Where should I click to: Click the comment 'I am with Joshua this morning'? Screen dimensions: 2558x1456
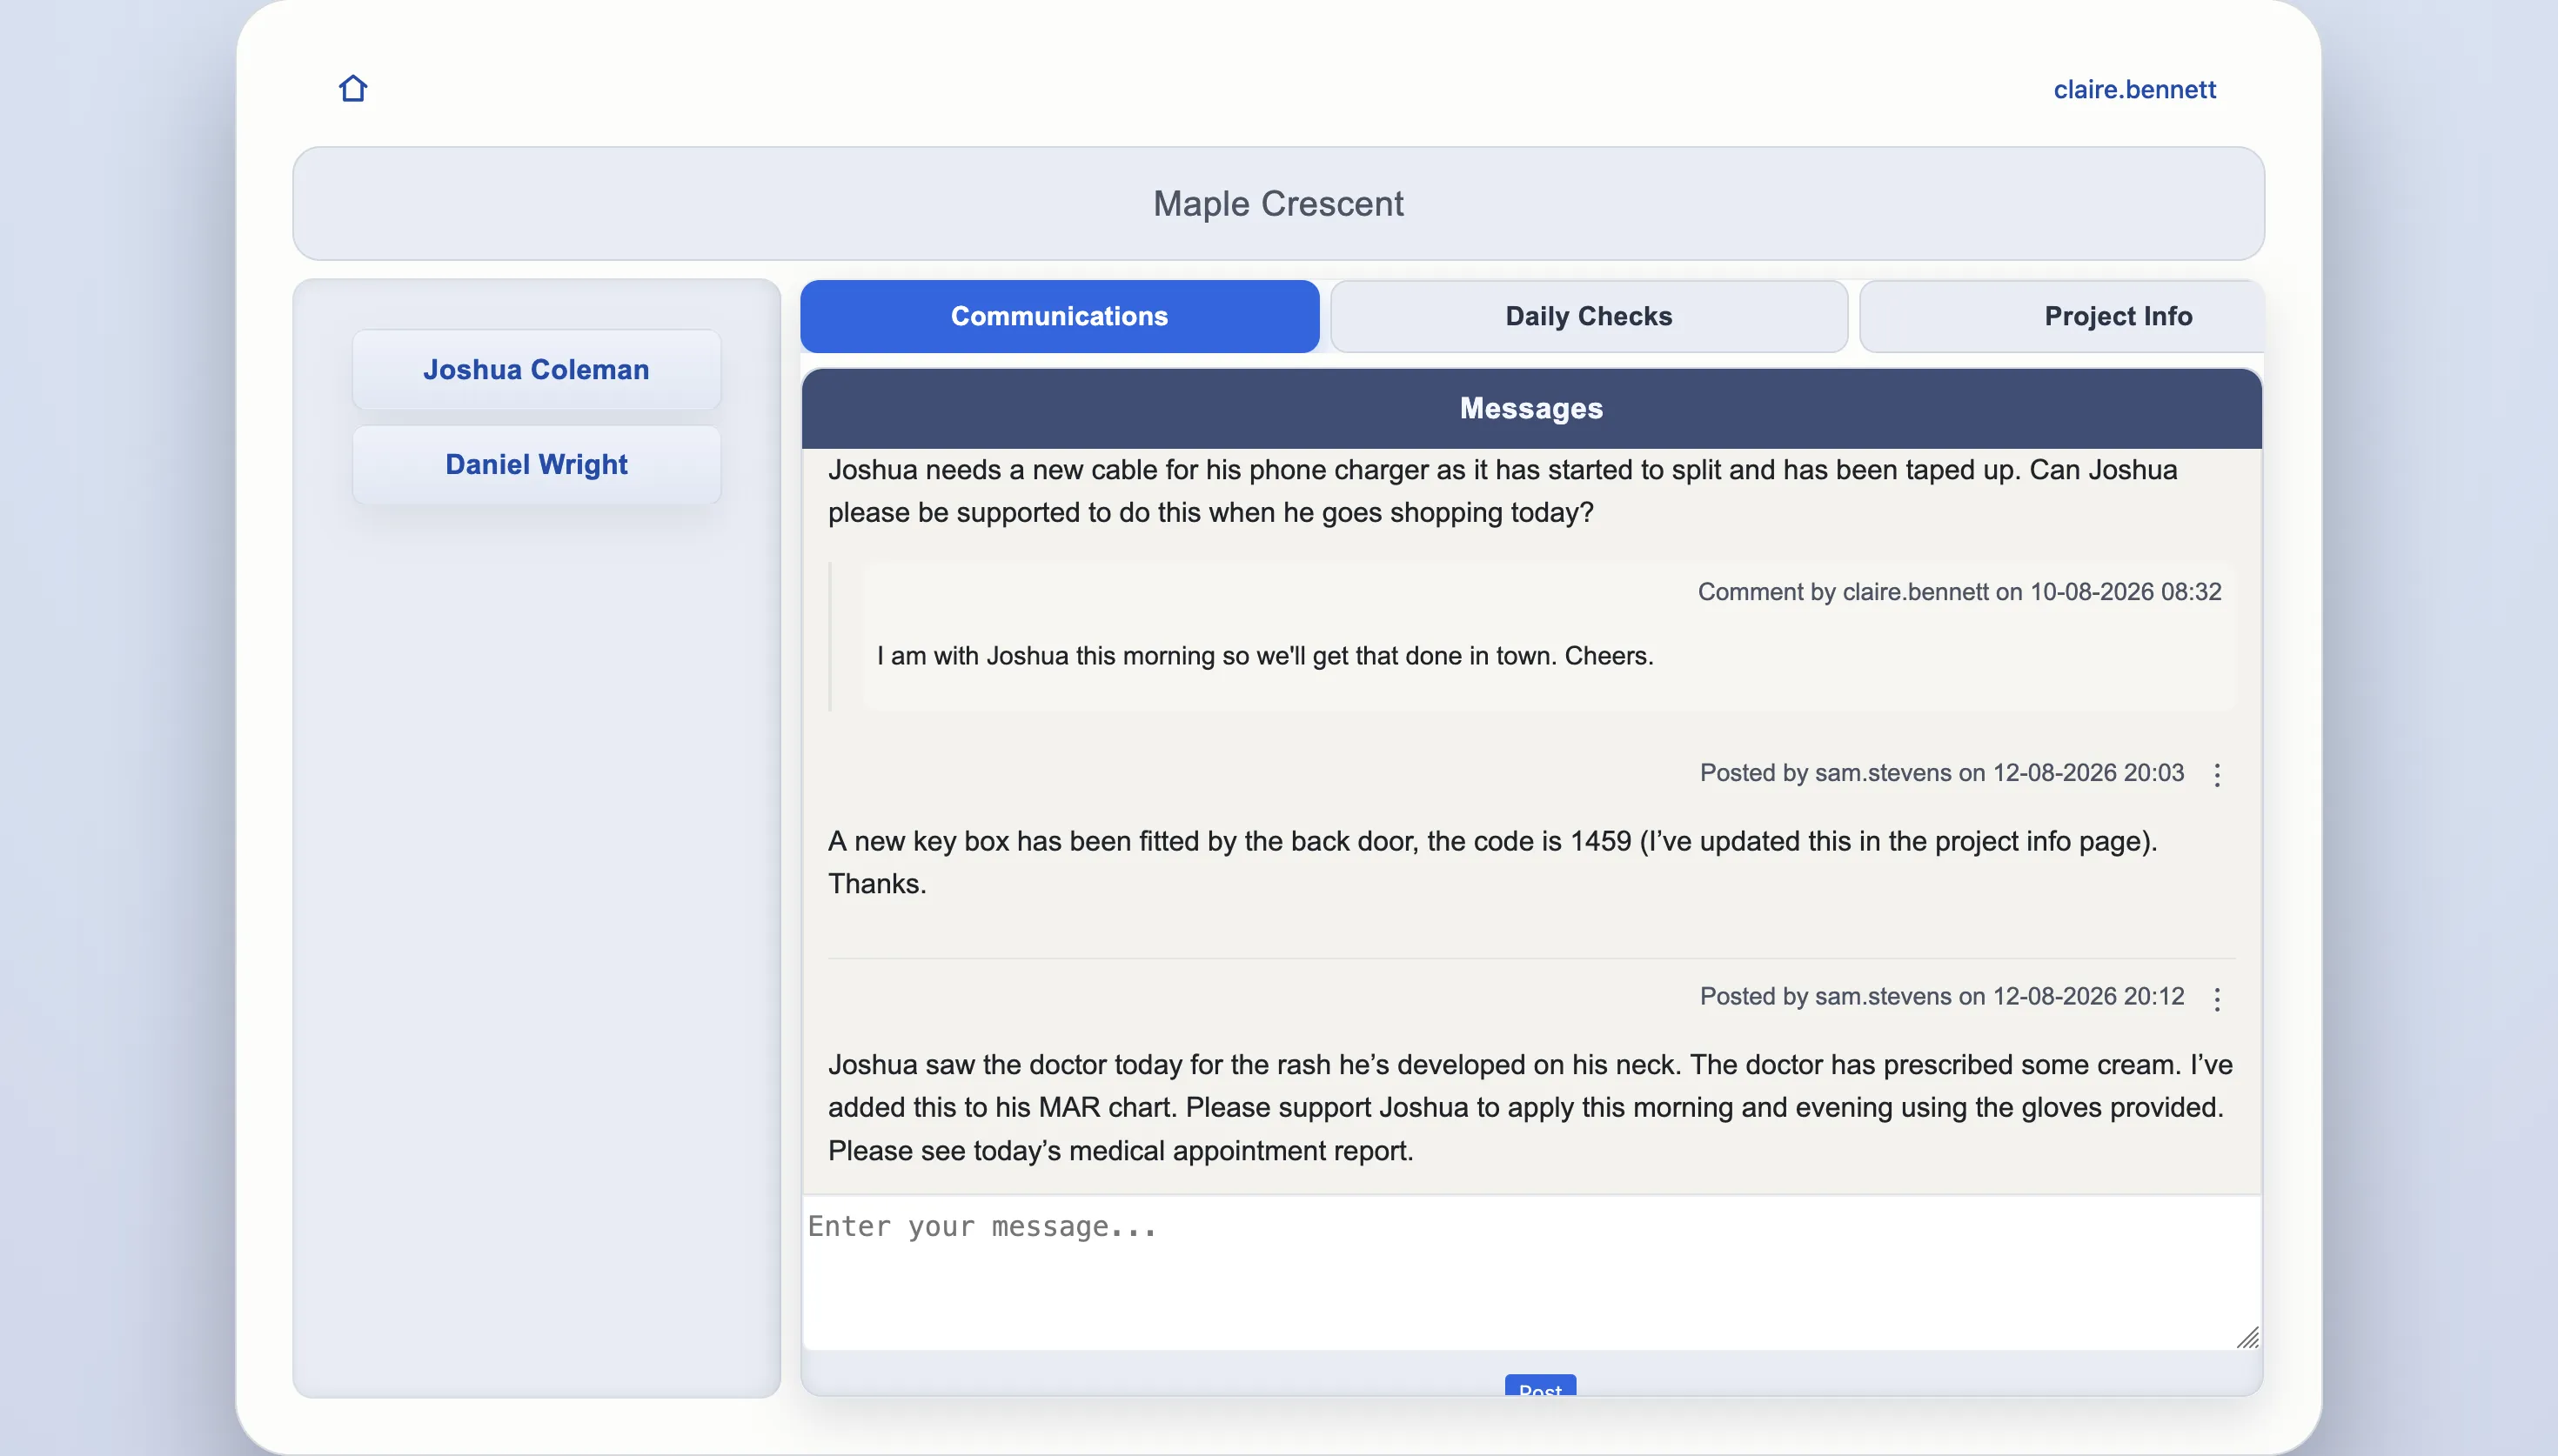pyautogui.click(x=1265, y=655)
